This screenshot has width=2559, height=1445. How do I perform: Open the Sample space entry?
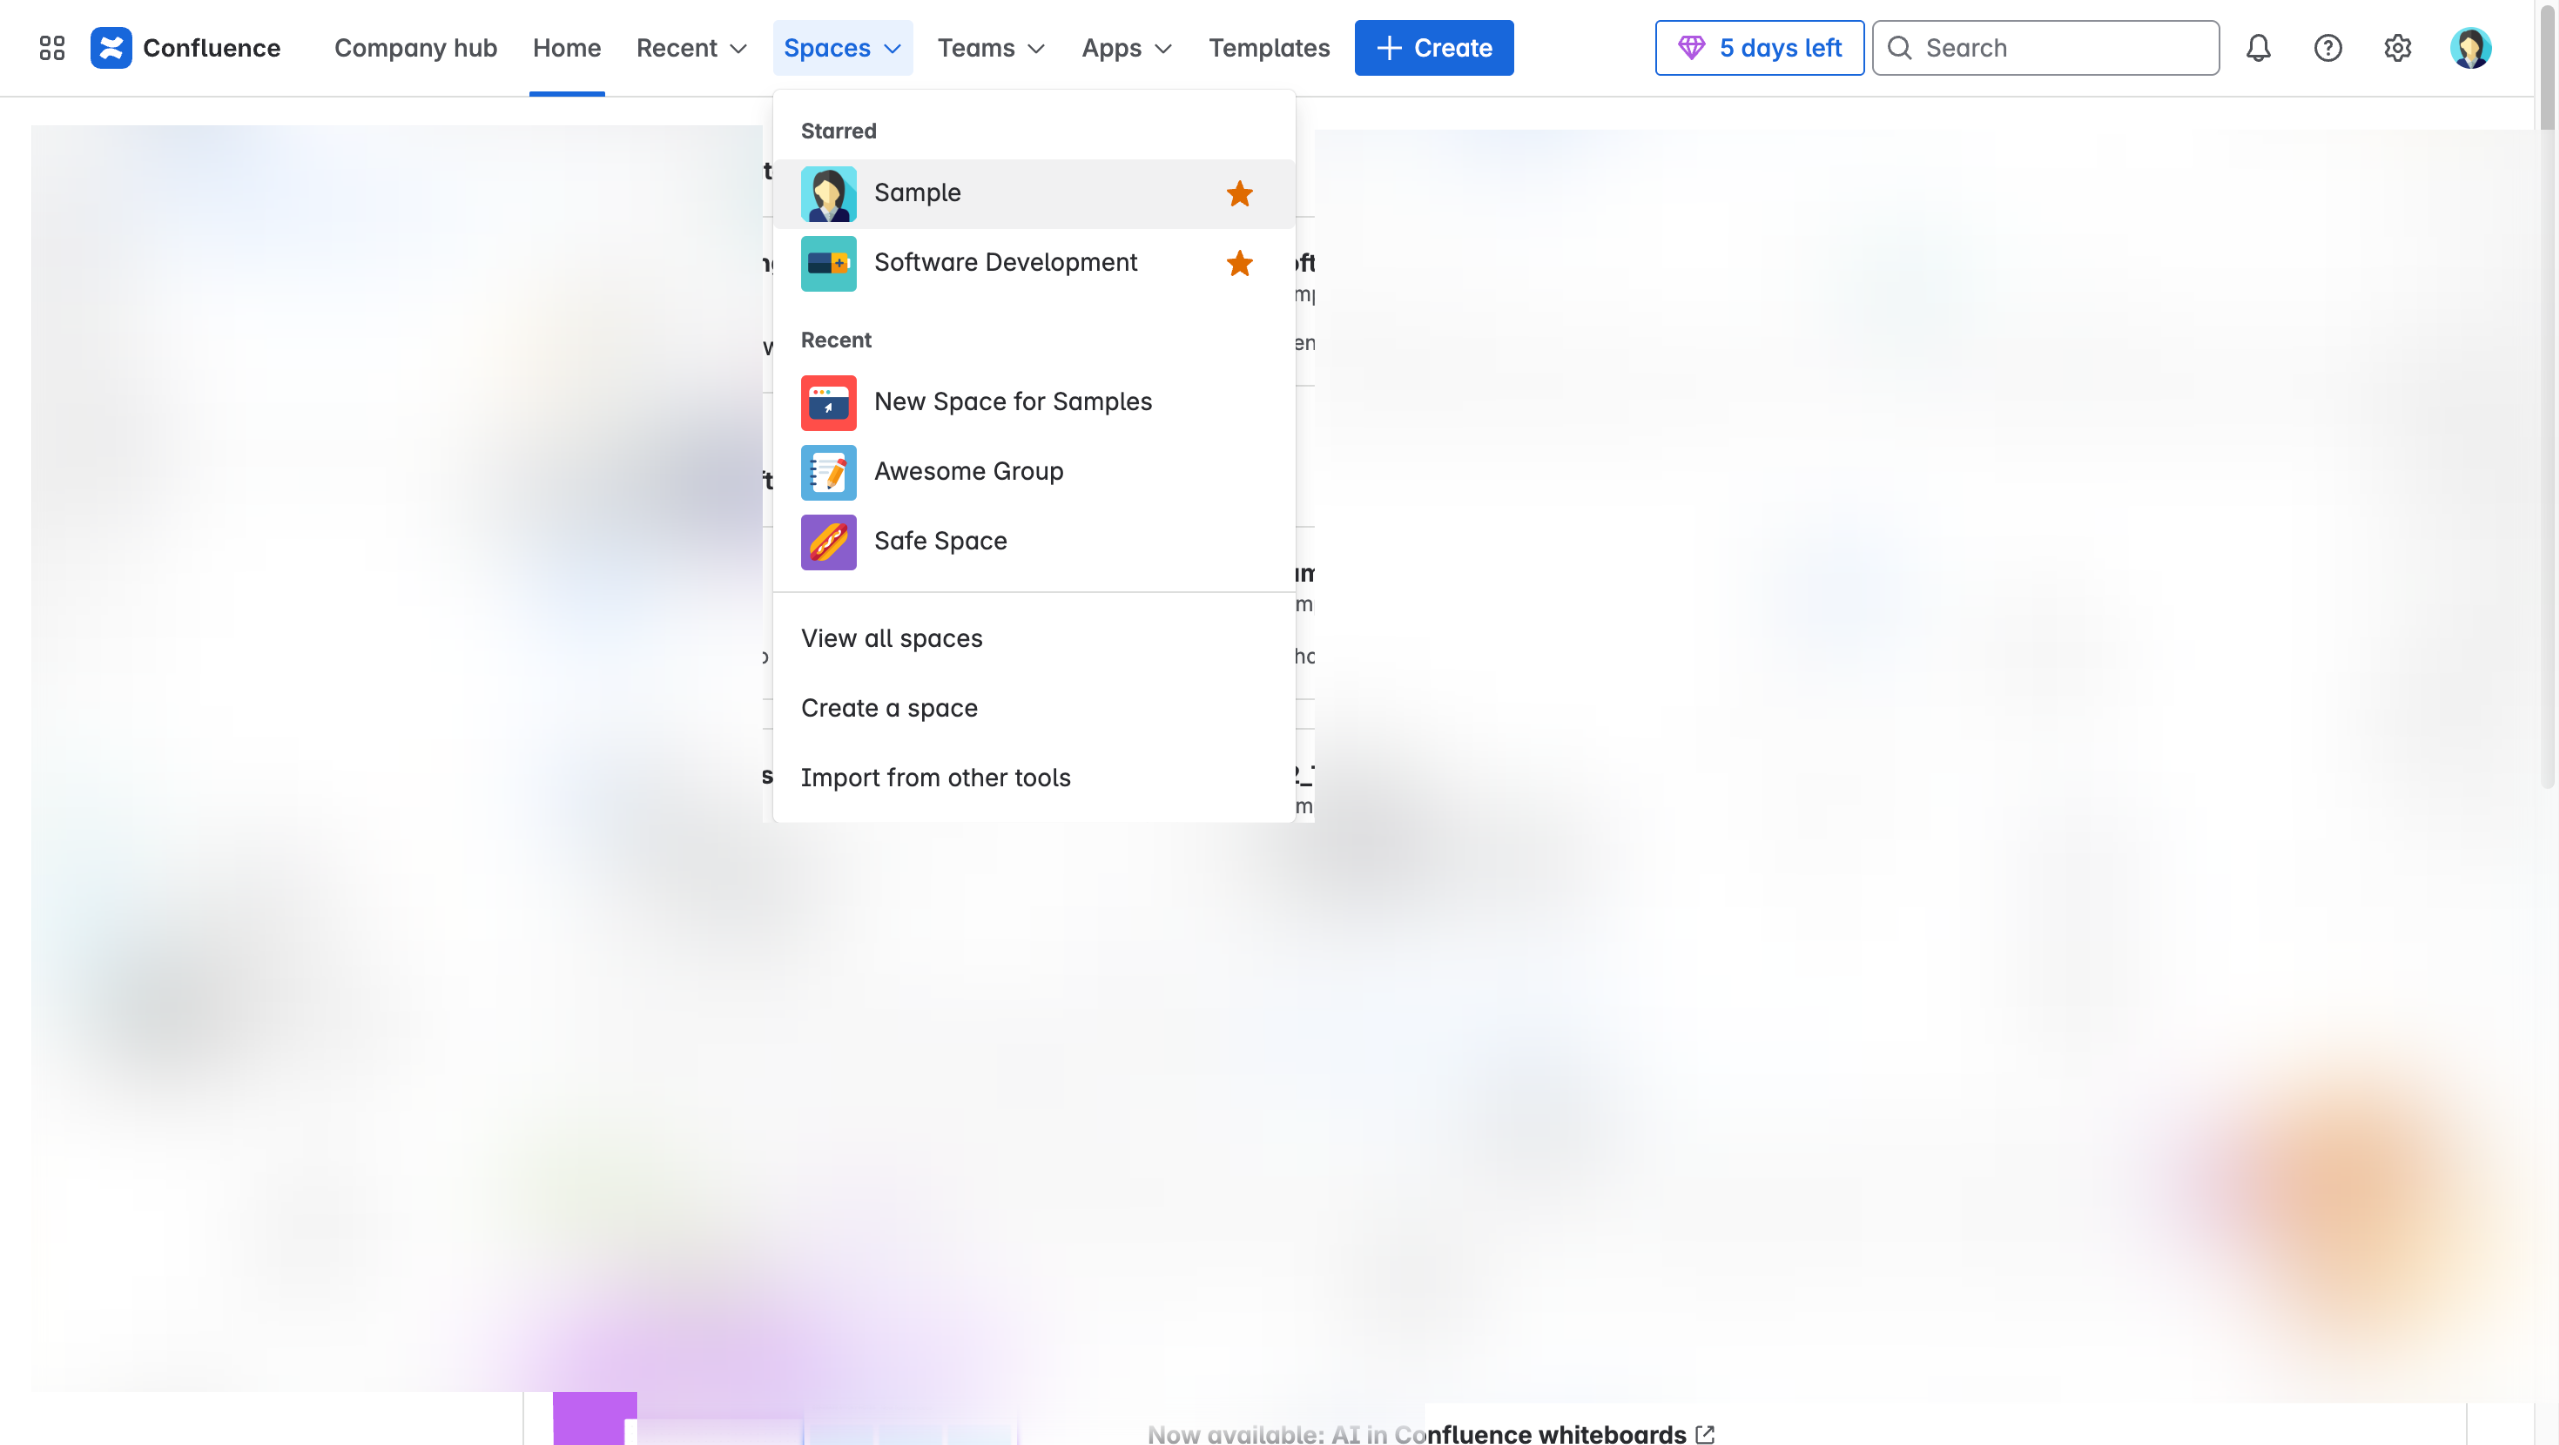coord(1034,193)
